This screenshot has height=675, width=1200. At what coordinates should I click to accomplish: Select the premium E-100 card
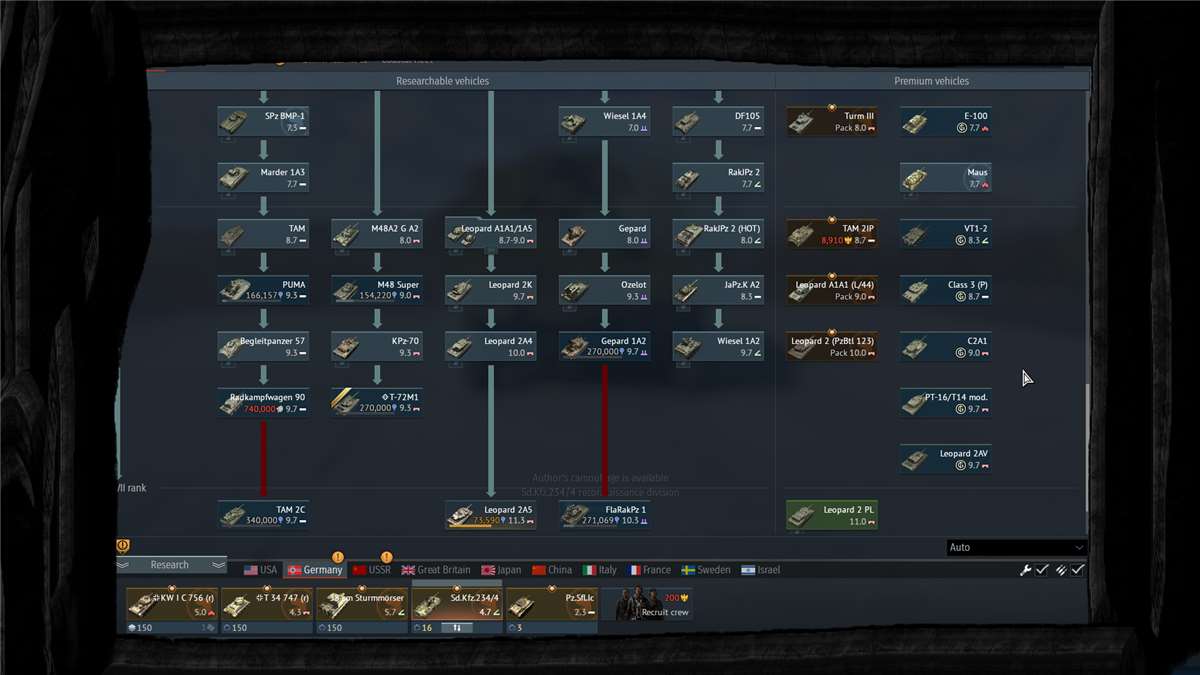(x=946, y=122)
